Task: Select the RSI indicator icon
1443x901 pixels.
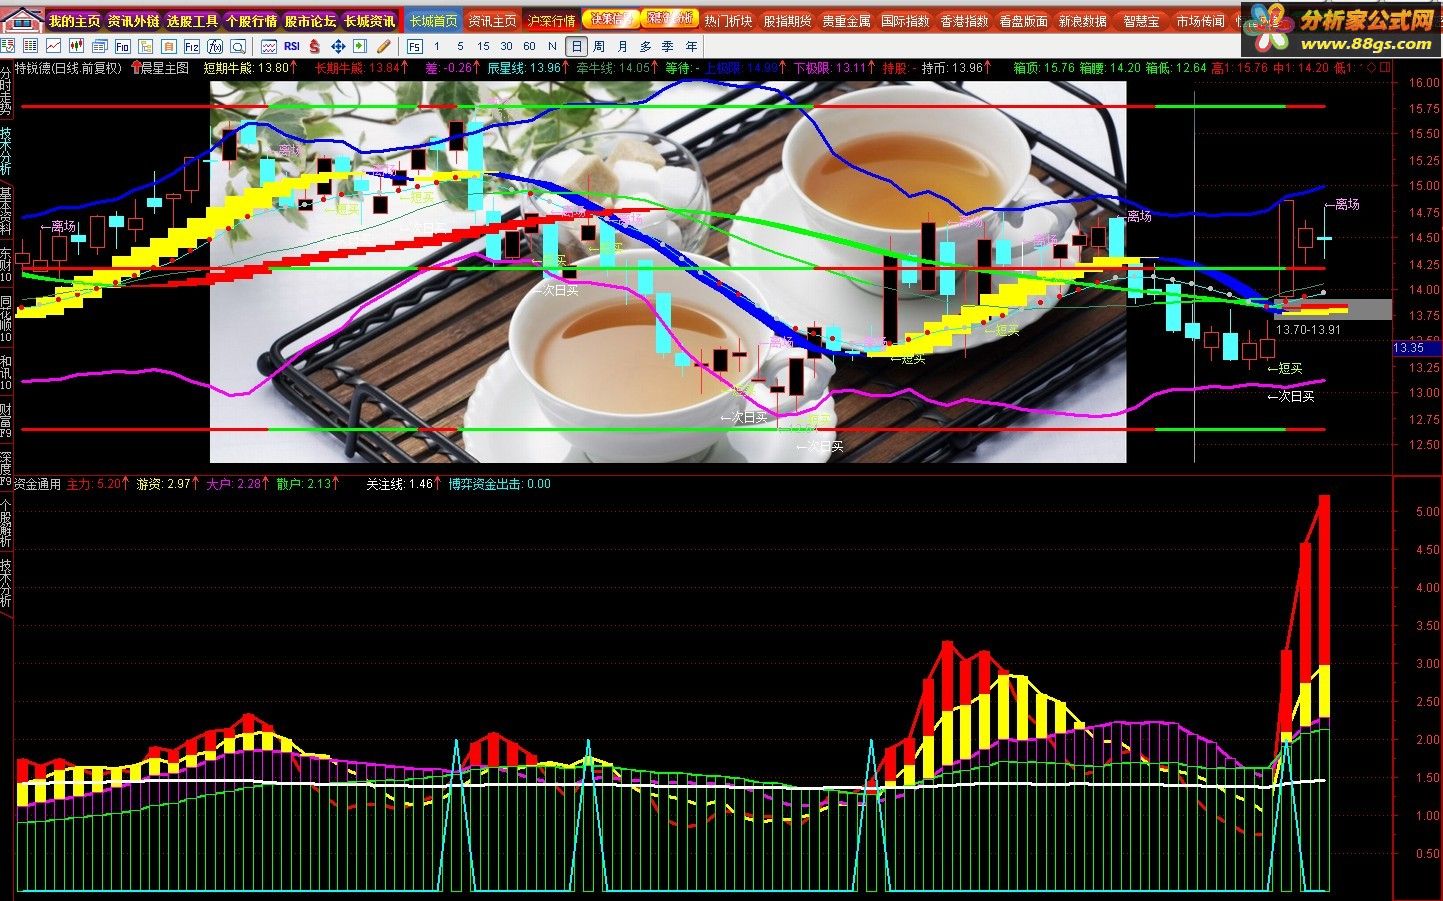Action: 292,46
